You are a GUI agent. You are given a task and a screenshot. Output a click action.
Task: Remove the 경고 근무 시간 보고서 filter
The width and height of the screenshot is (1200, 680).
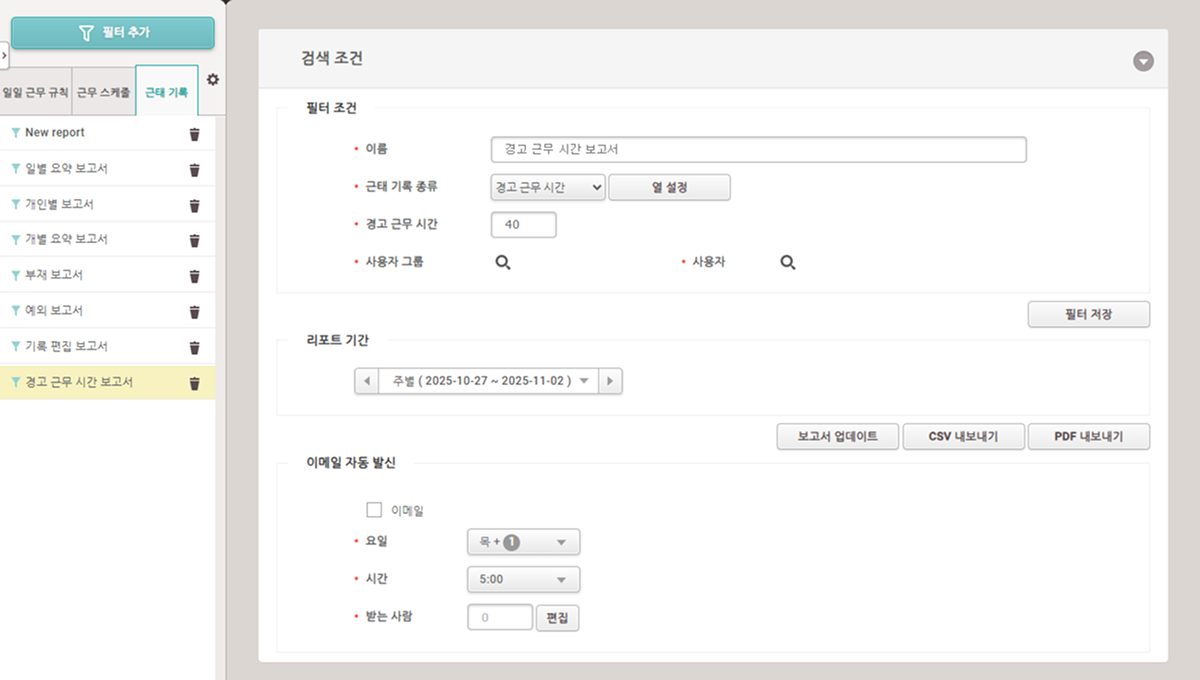pos(194,383)
